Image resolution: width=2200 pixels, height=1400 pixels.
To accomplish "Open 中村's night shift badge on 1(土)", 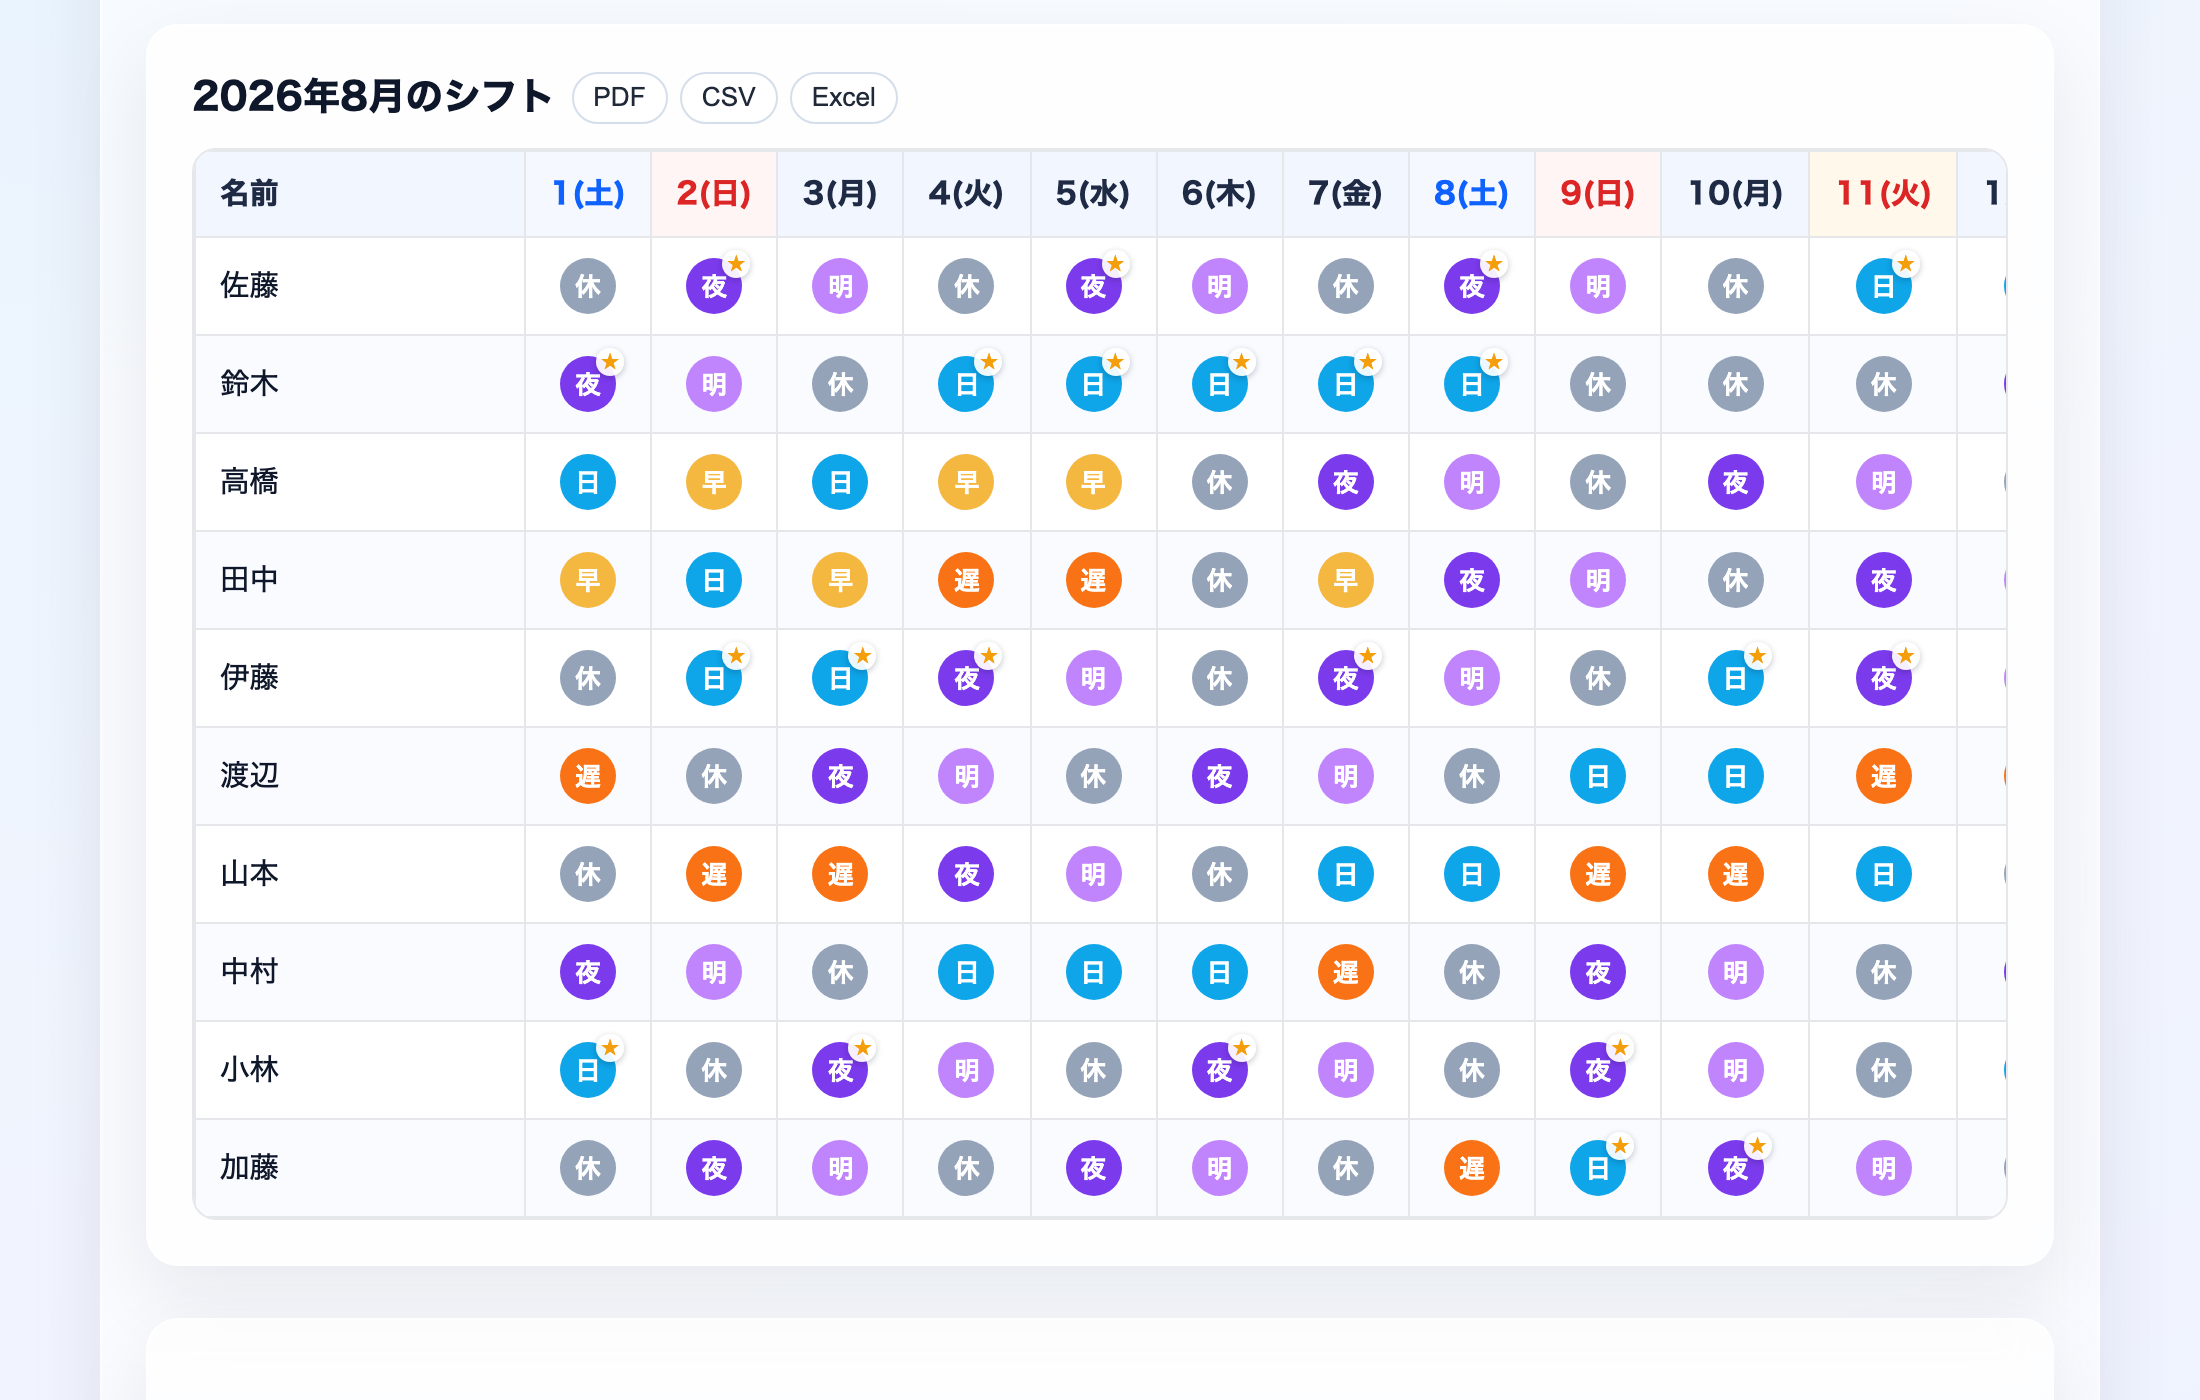I will point(588,972).
